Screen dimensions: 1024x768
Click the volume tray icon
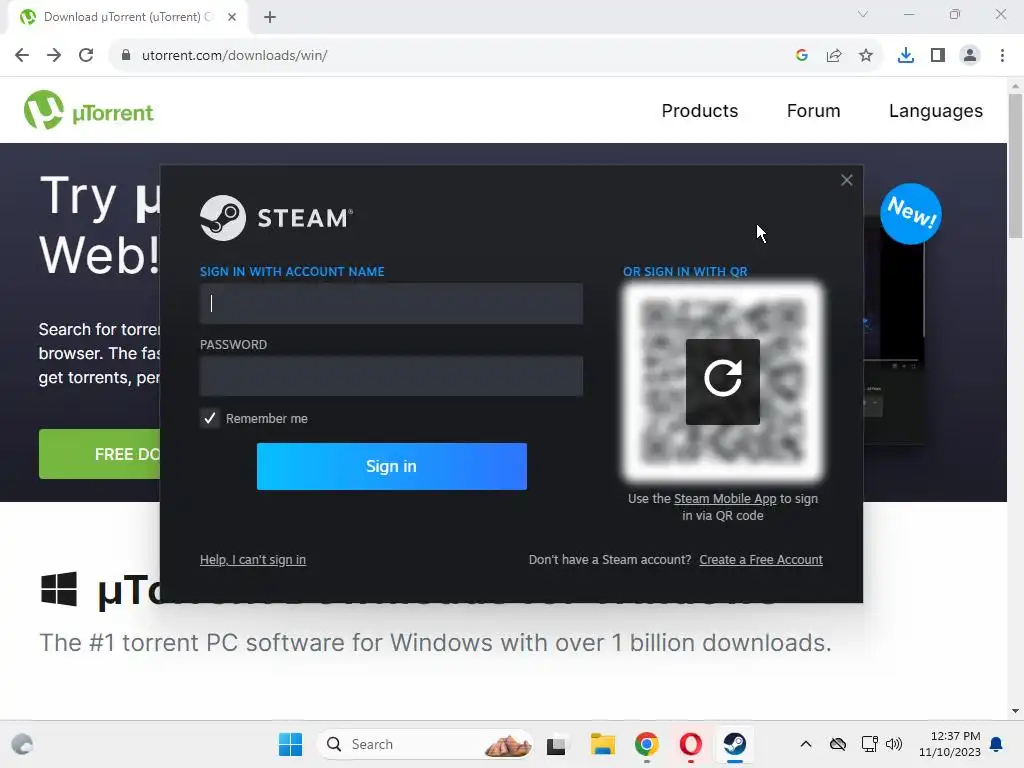pyautogui.click(x=893, y=744)
